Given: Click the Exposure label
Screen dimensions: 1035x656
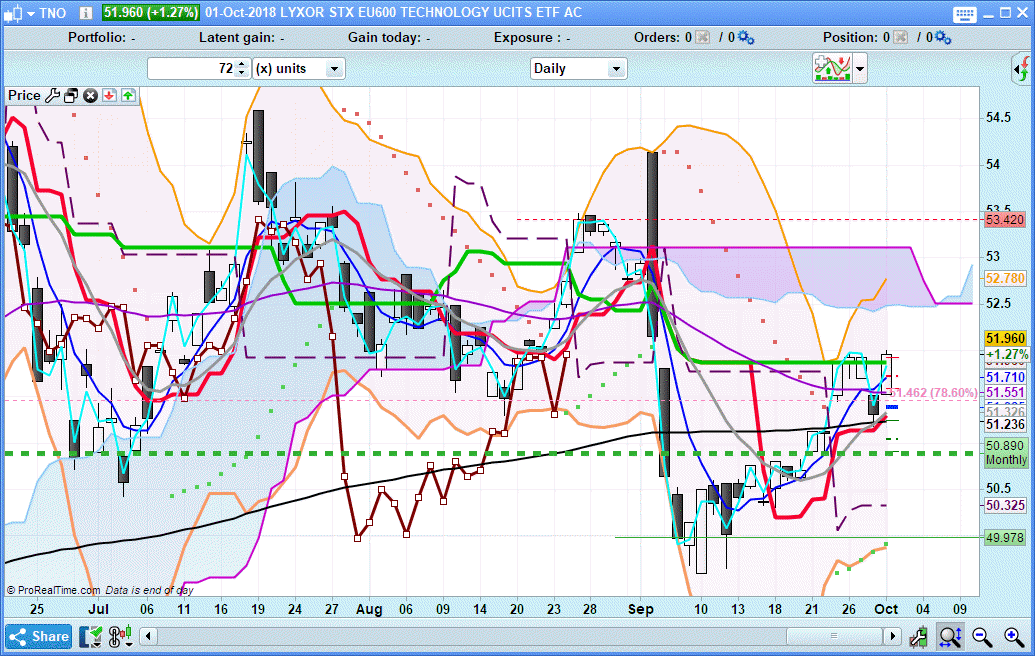Looking at the screenshot, I should [x=532, y=38].
